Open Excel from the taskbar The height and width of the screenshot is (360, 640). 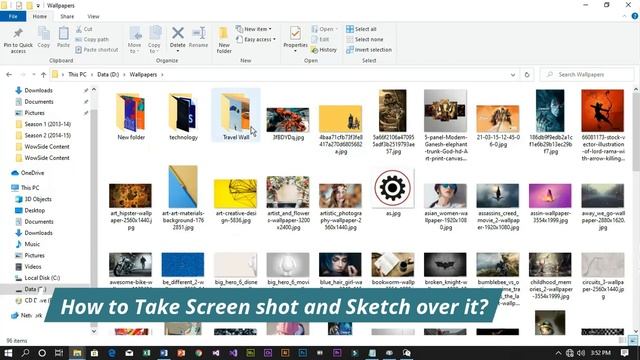pos(147,353)
